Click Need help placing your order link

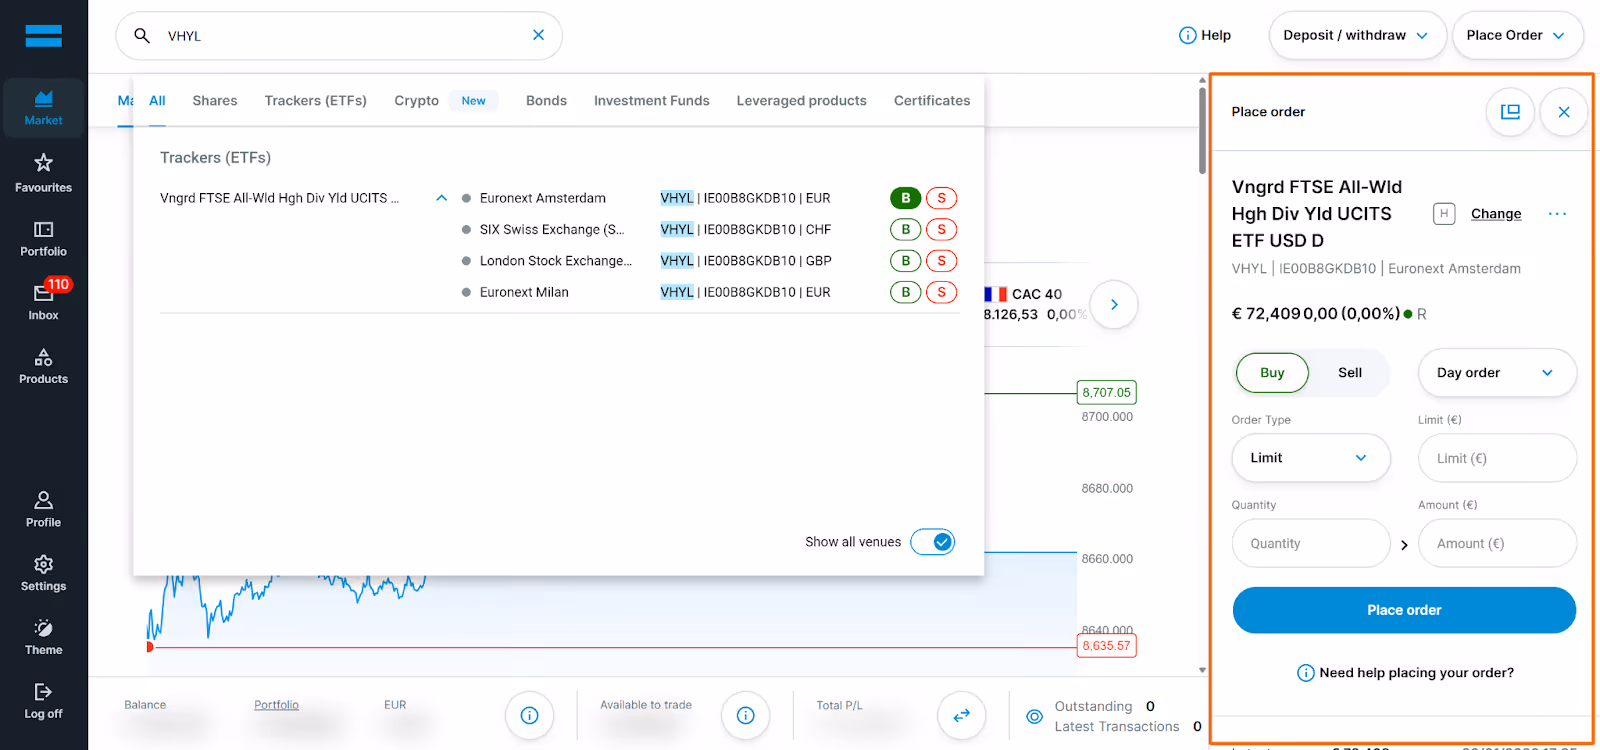tap(1405, 673)
